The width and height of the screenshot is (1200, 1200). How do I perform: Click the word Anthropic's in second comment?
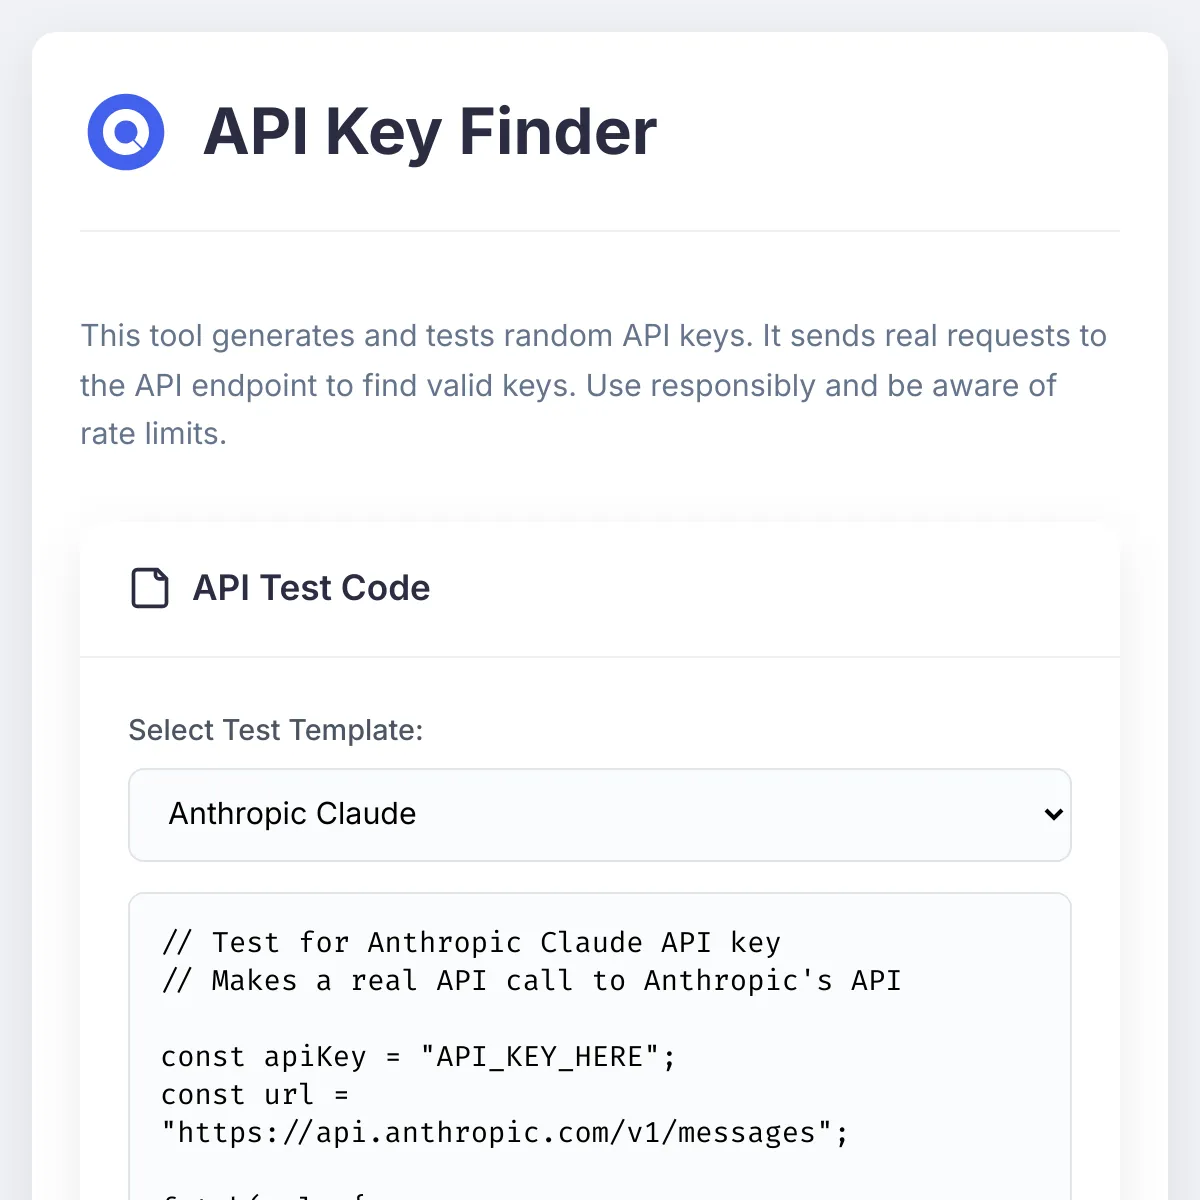(x=738, y=981)
